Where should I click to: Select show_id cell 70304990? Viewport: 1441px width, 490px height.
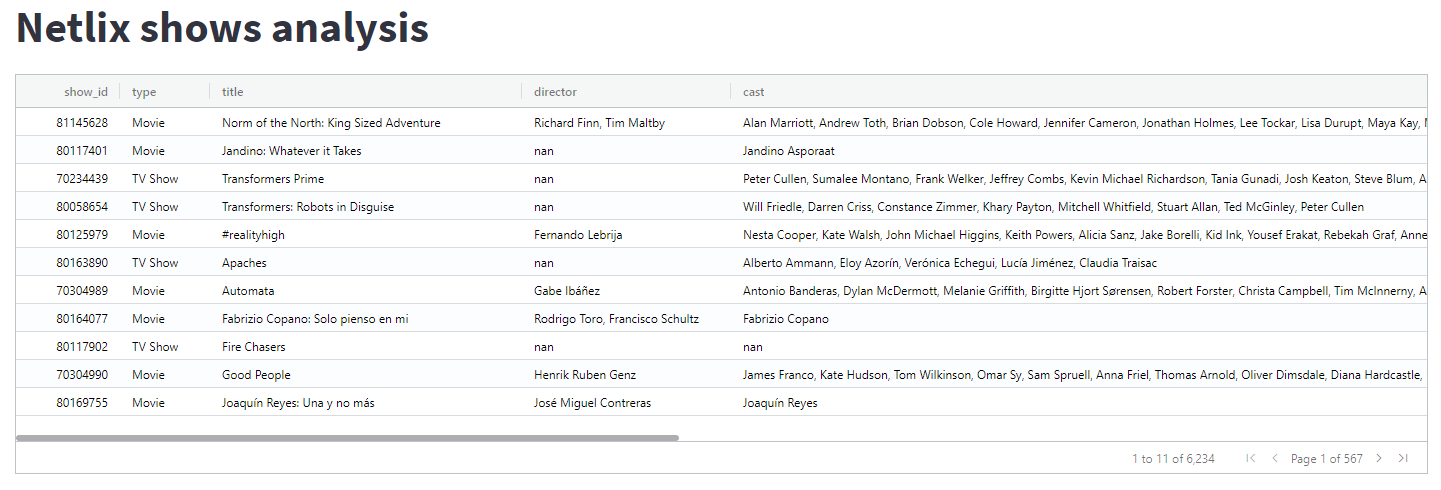[82, 375]
